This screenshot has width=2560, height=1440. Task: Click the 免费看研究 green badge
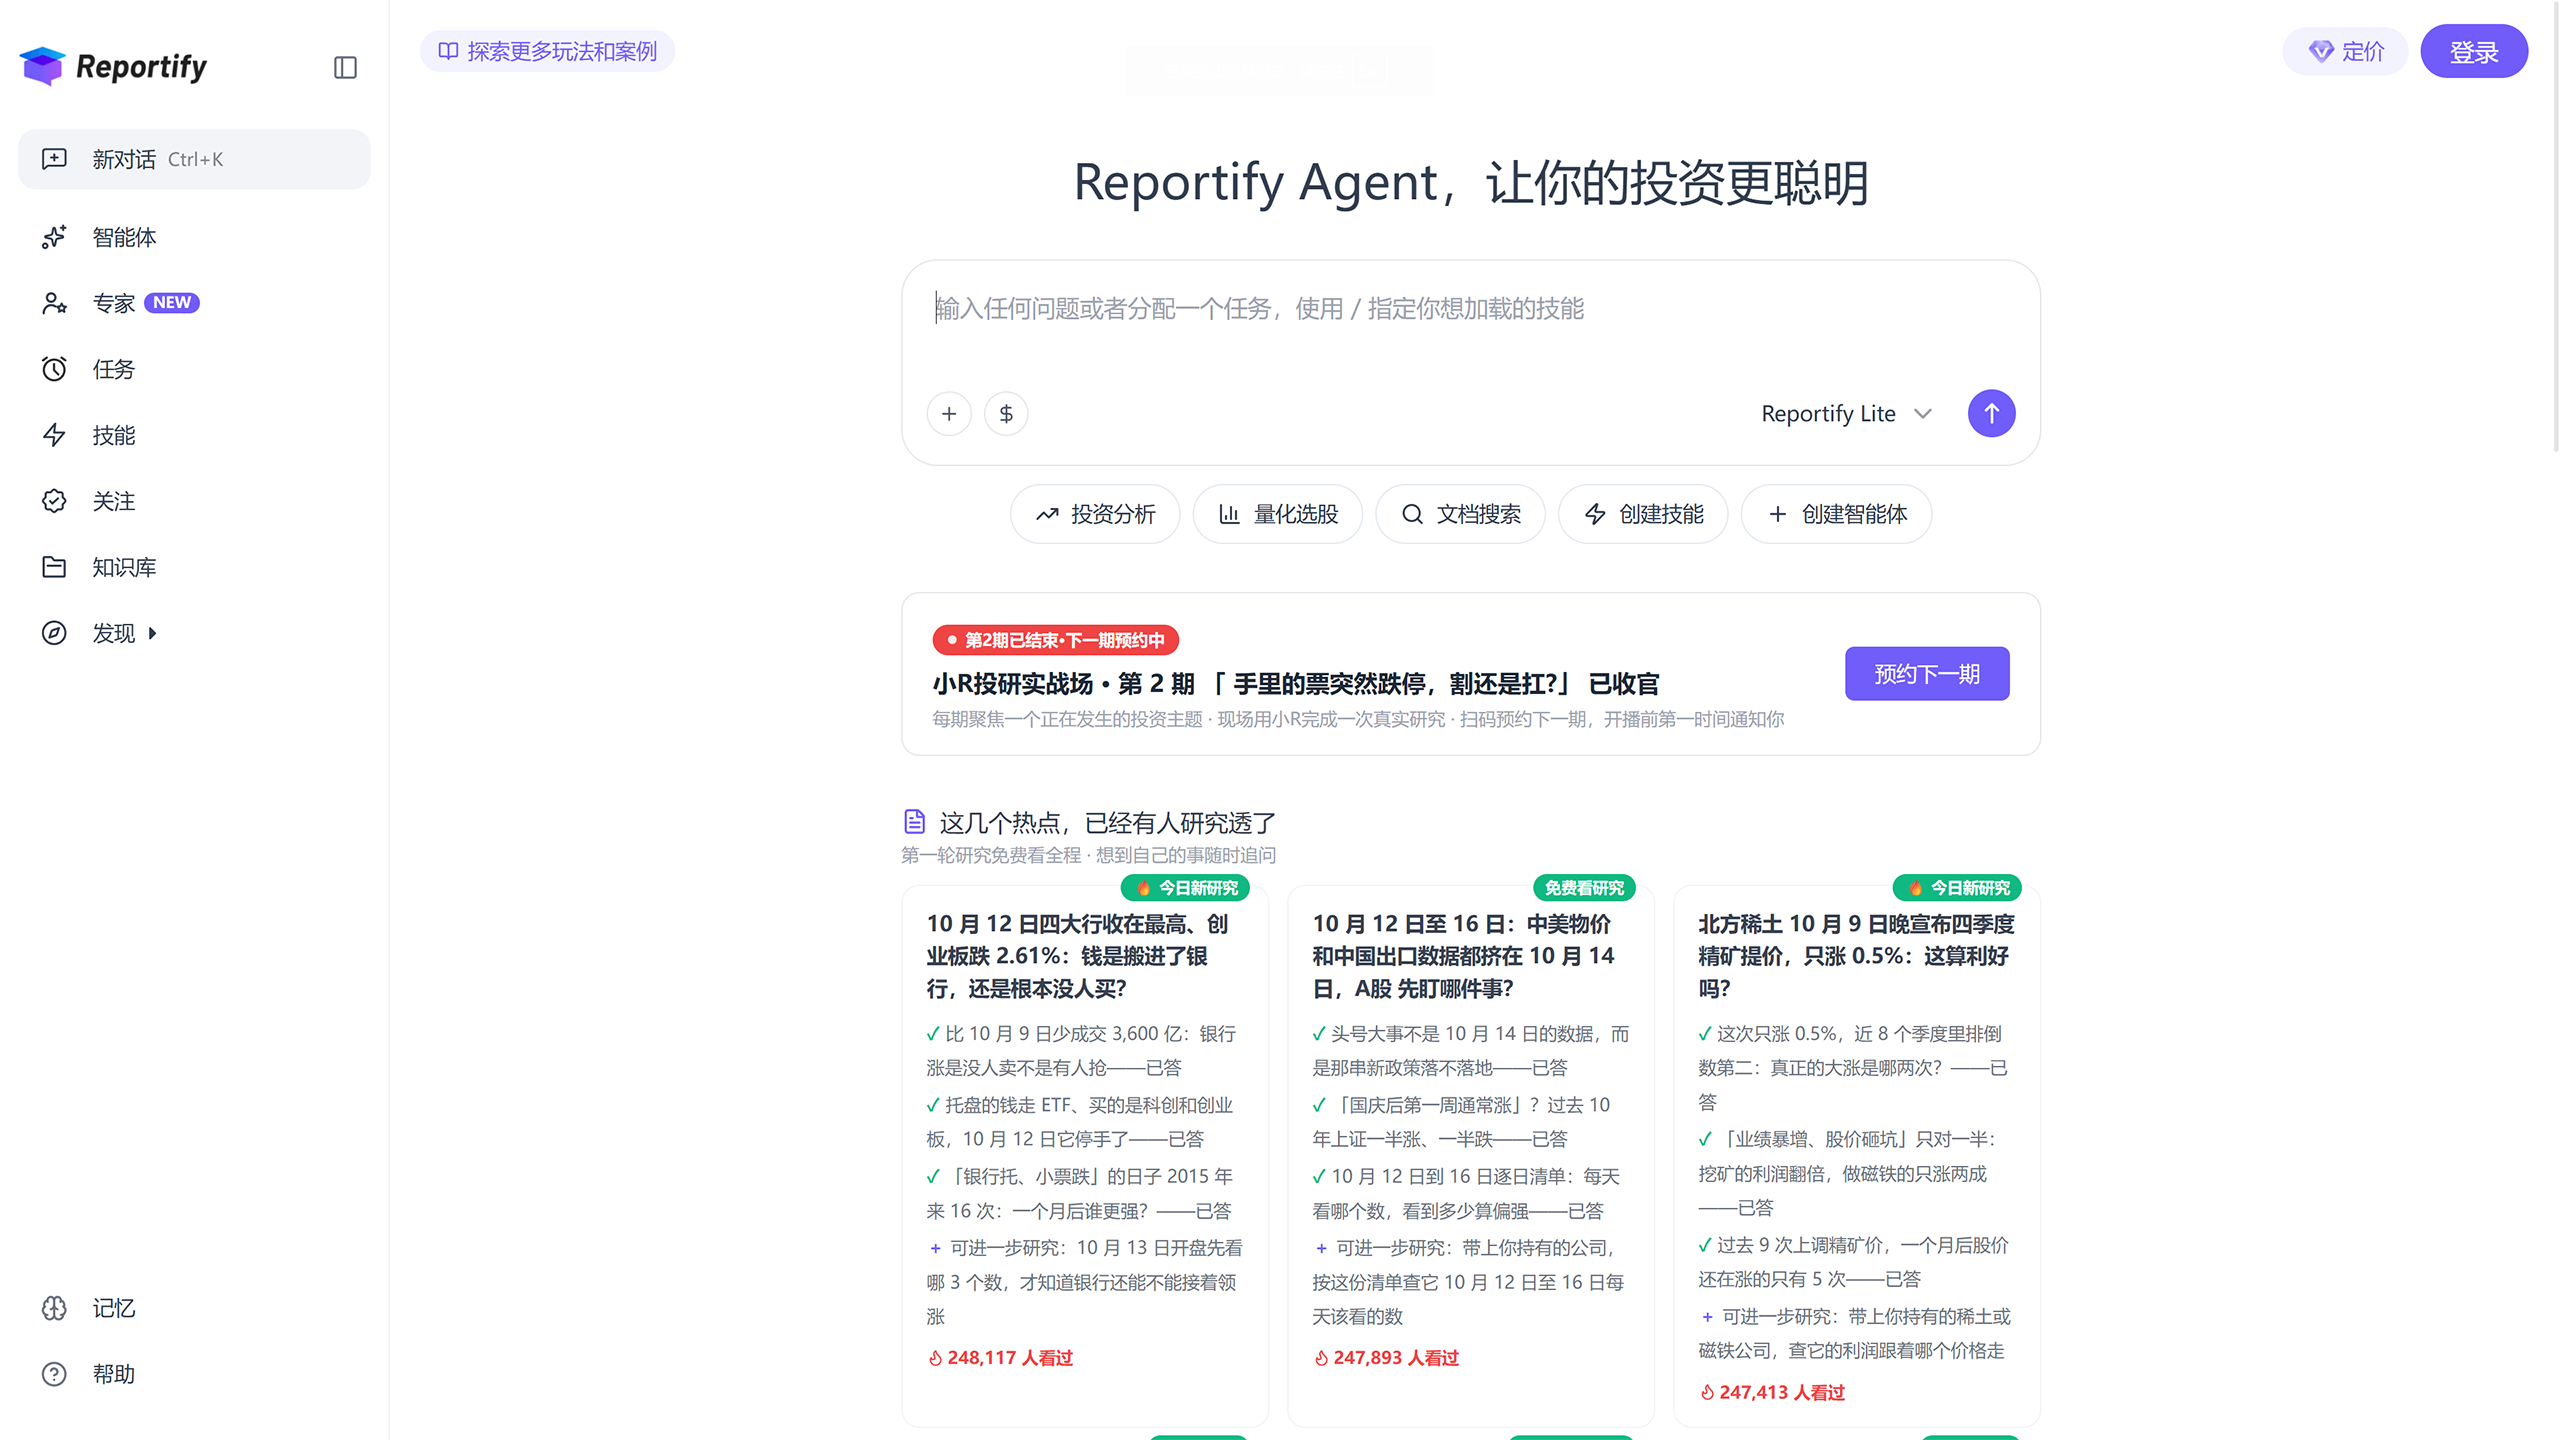1584,888
